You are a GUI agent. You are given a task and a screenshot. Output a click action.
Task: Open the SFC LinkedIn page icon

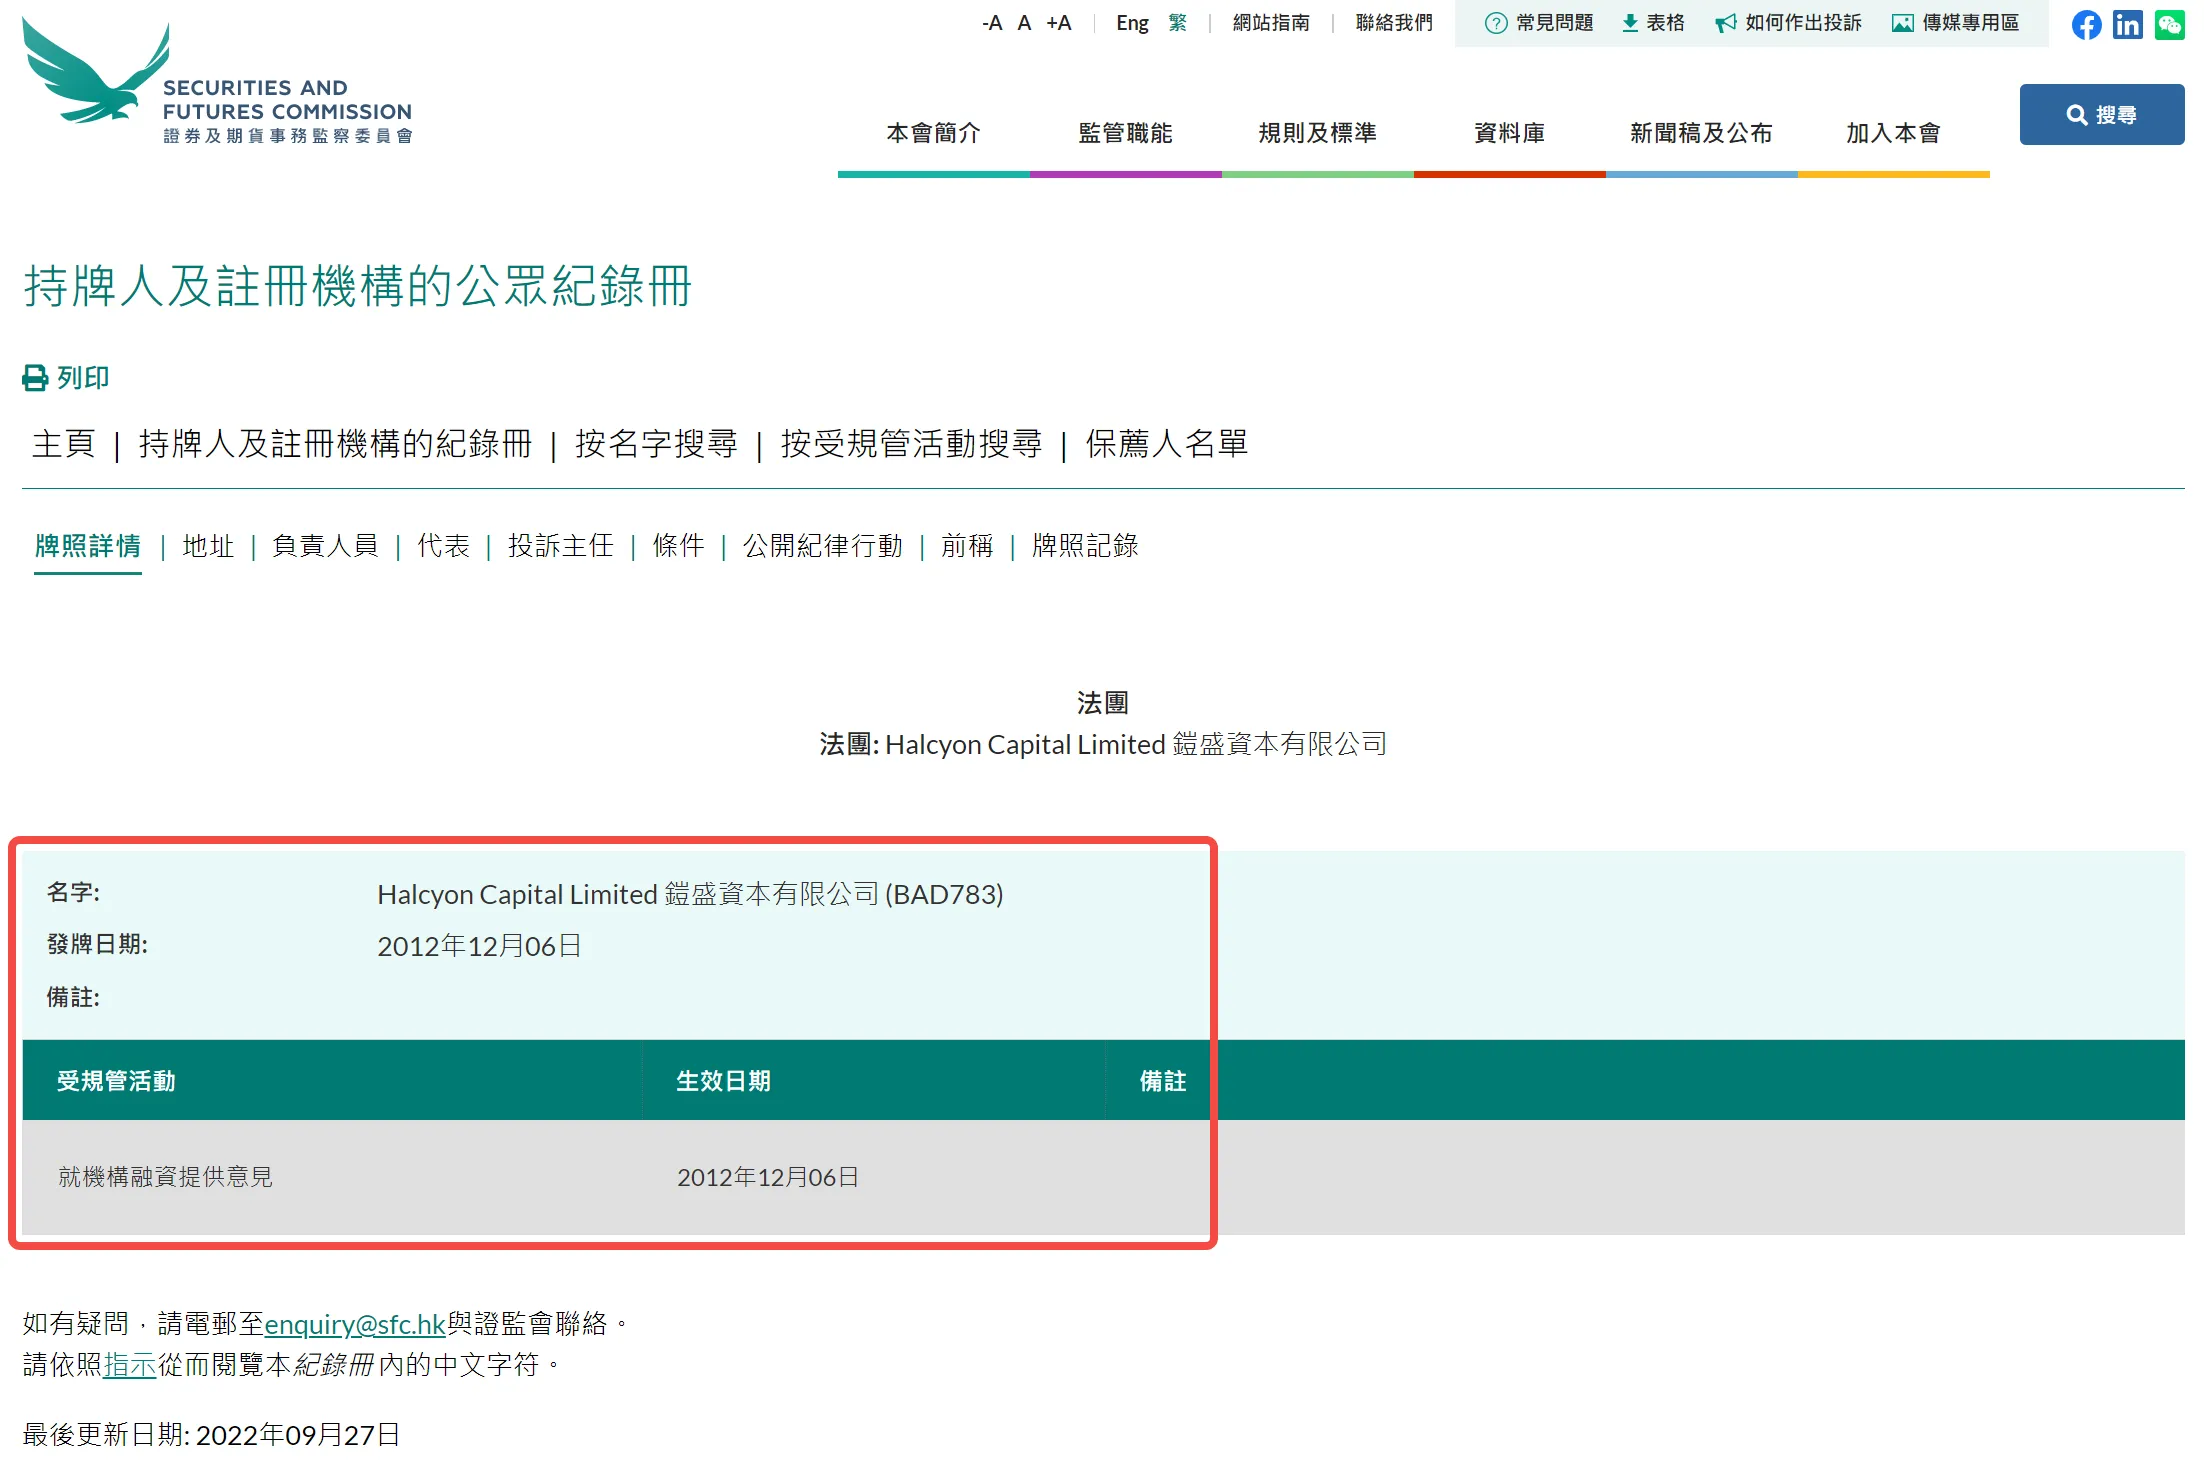2128,24
